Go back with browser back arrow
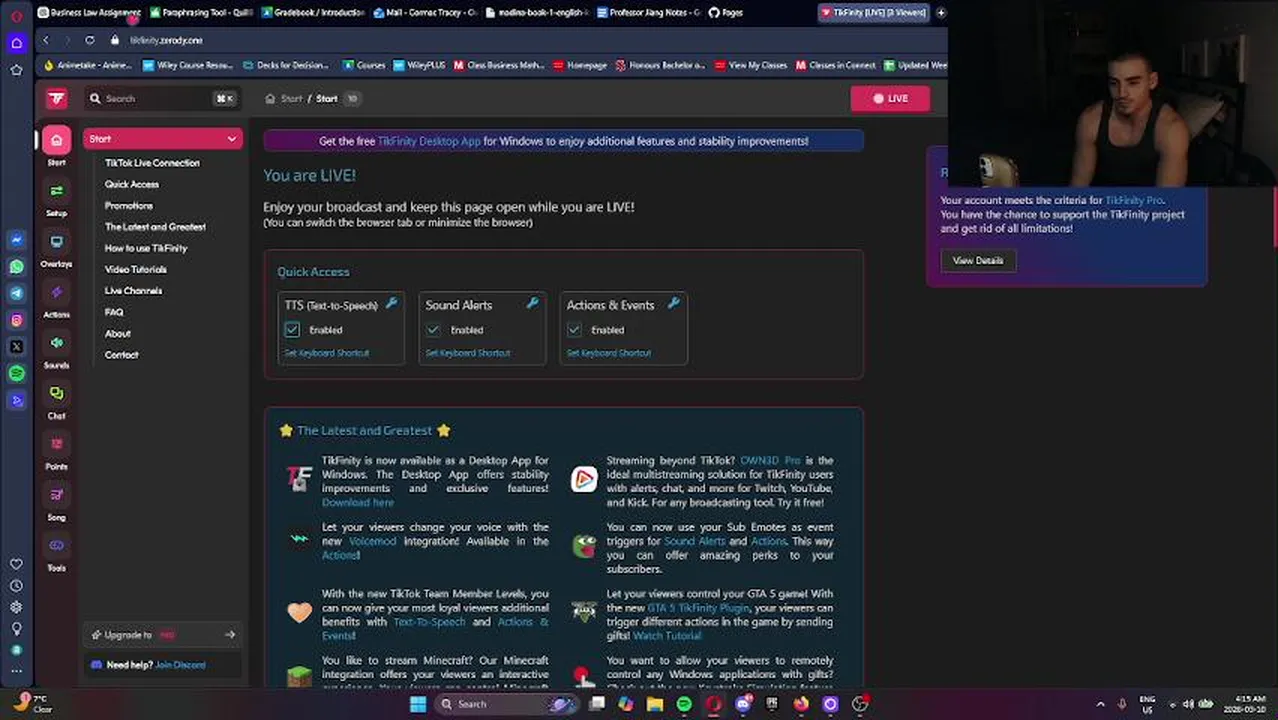Screen dimensions: 1278x720 tap(46, 40)
